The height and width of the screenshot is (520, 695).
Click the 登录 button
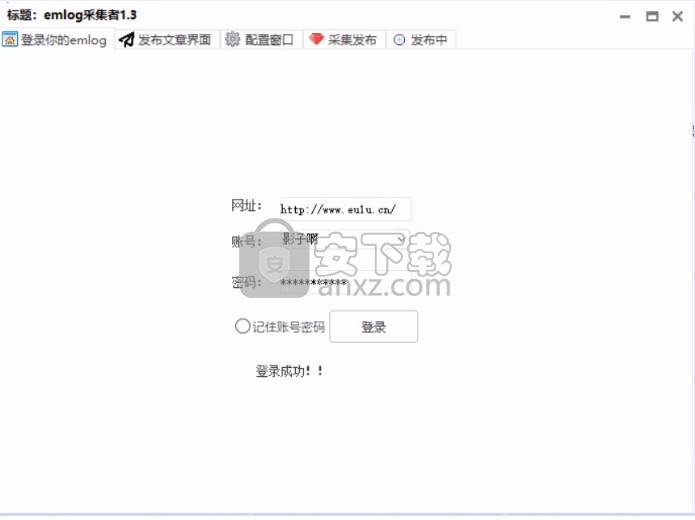[x=373, y=326]
